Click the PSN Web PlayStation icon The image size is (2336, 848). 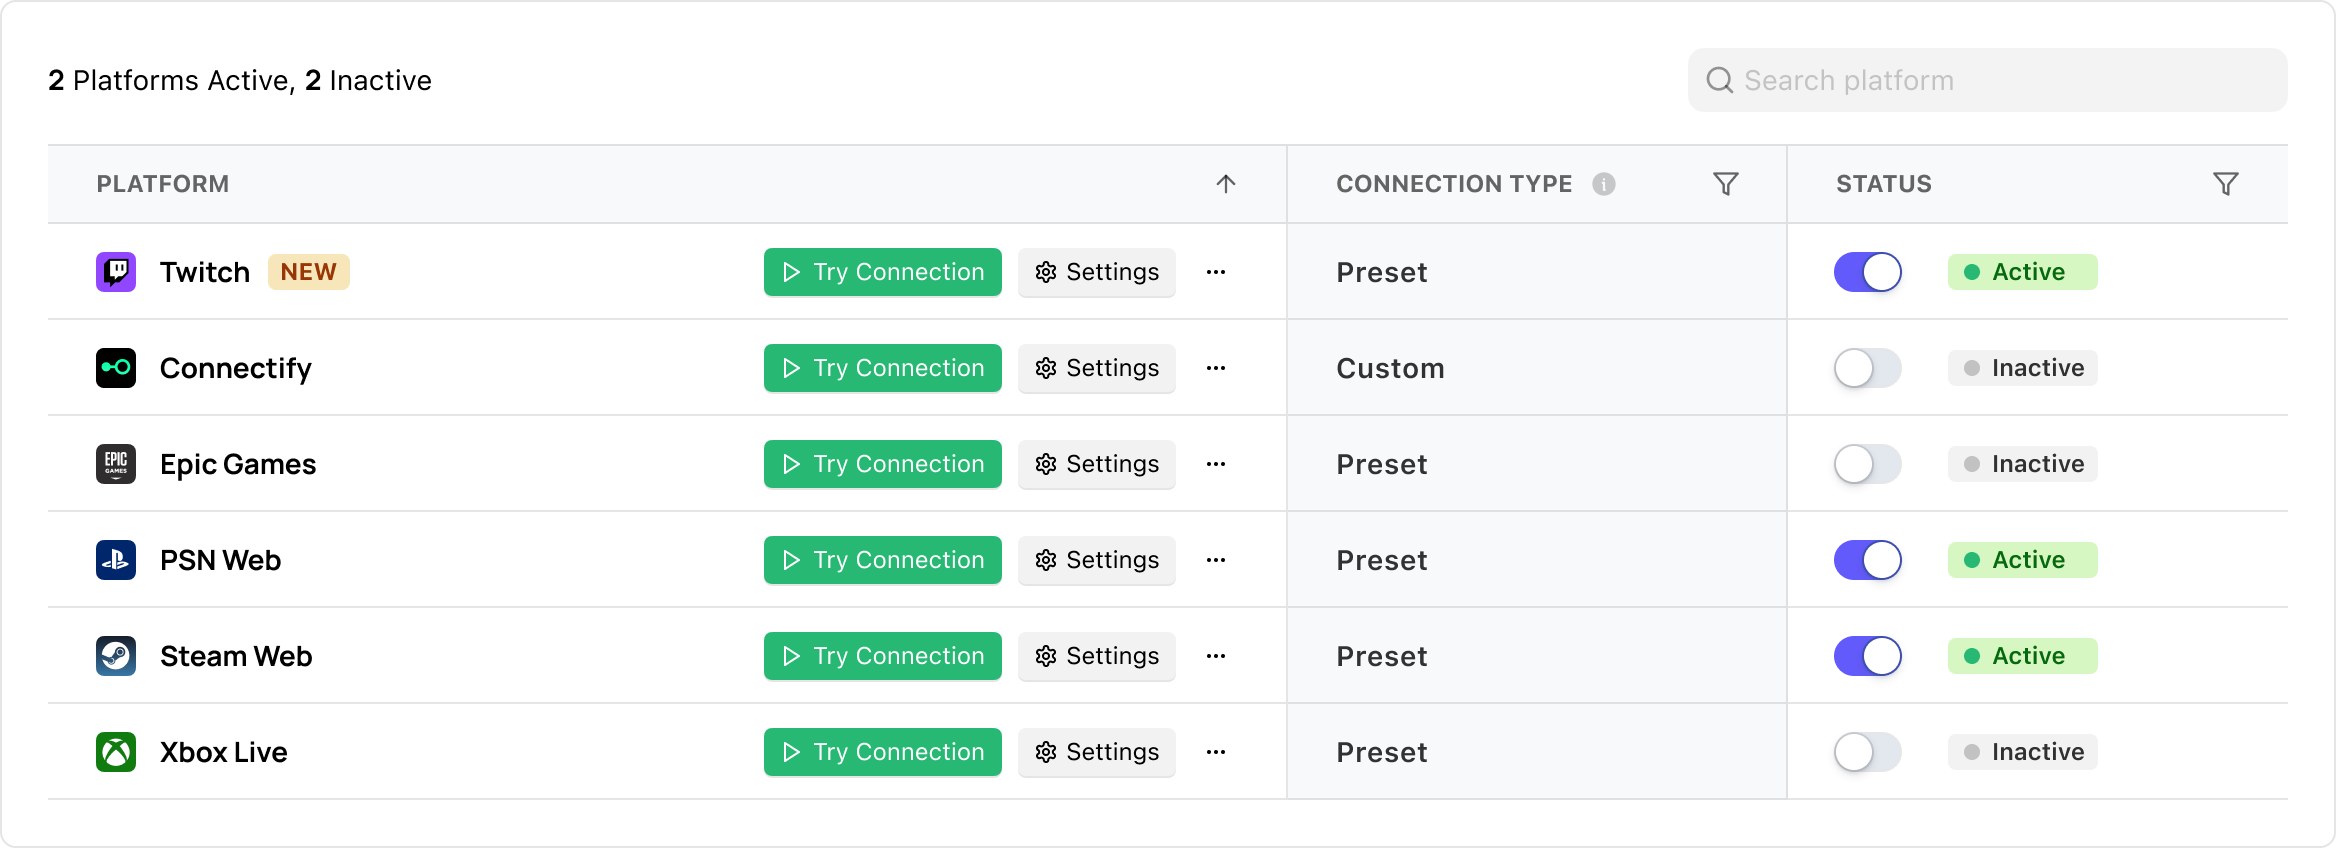(116, 560)
